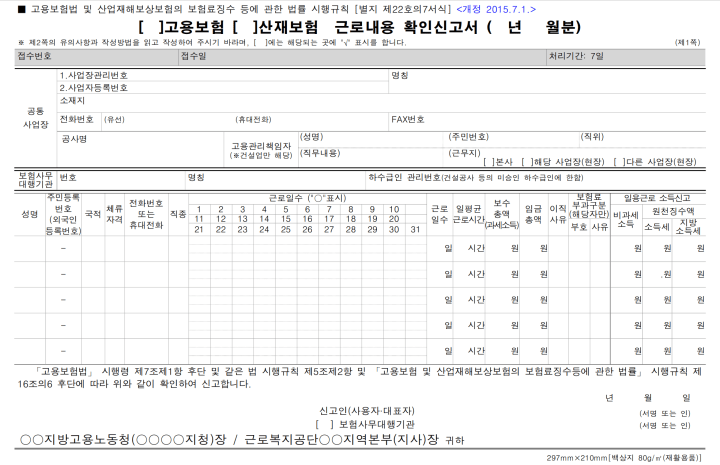Image resolution: width=720 pixels, height=465 pixels.
Task: Click the 년 월 일 date line
Action: (648, 398)
